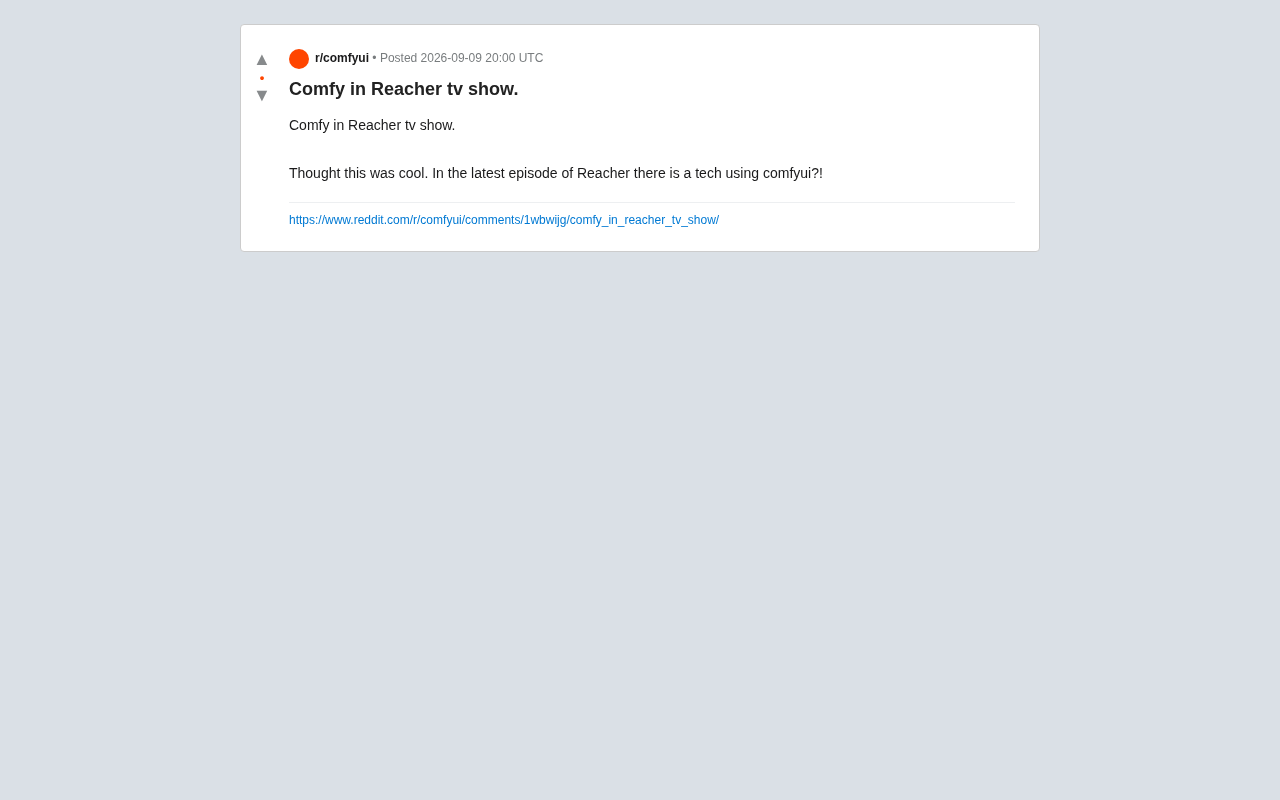Click the orange r/comfyui community avatar
This screenshot has height=800, width=1280.
pos(299,59)
